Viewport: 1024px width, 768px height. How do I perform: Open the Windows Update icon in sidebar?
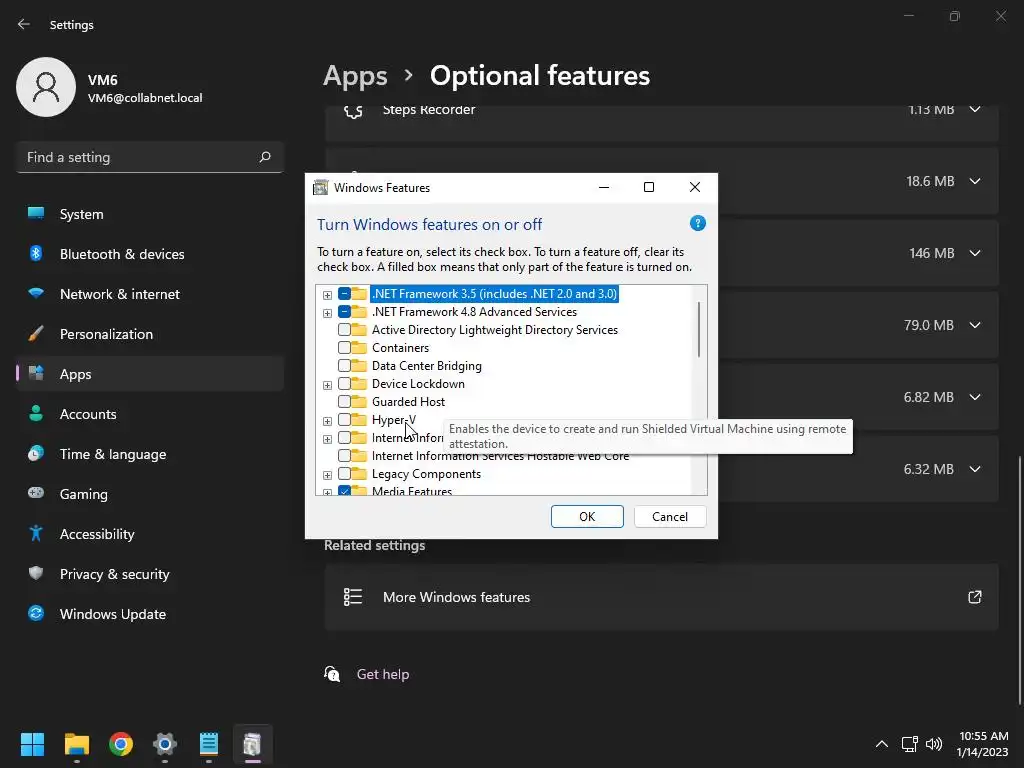(x=36, y=614)
